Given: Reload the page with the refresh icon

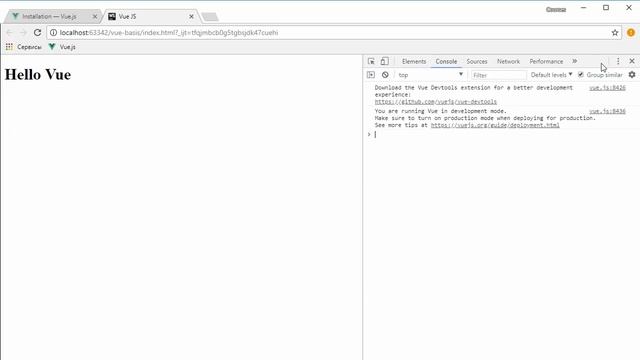Looking at the screenshot, I should [x=38, y=33].
